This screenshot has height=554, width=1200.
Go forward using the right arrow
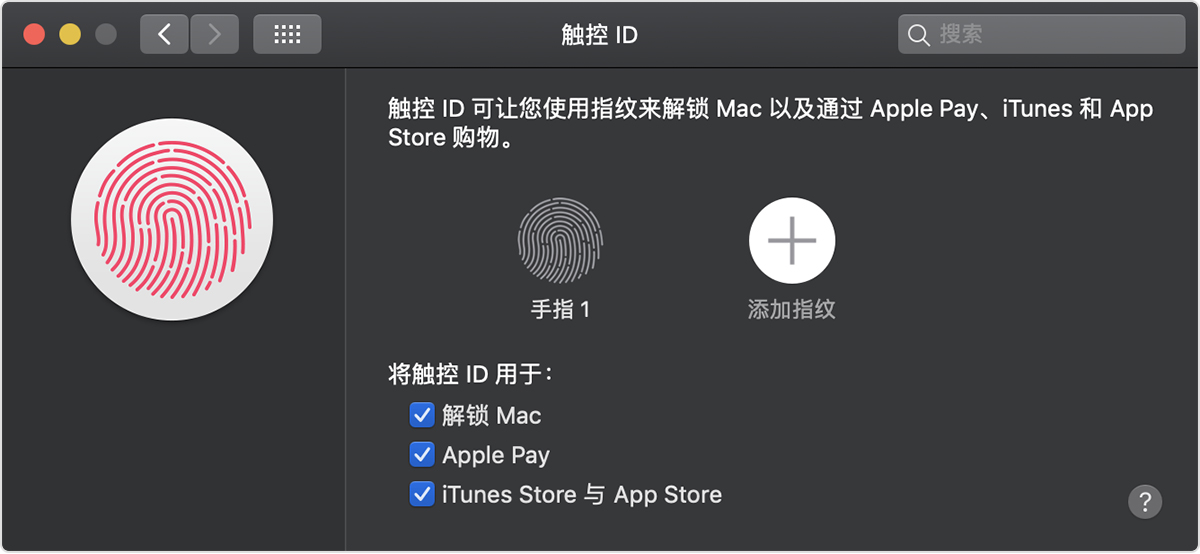pos(214,35)
